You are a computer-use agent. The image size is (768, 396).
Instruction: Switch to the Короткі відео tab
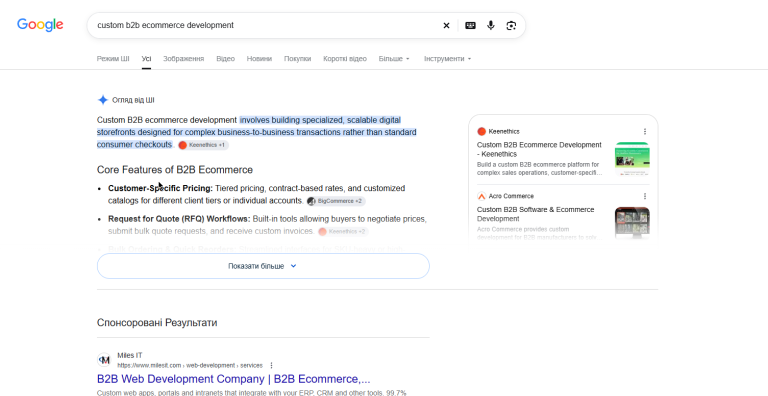(345, 59)
